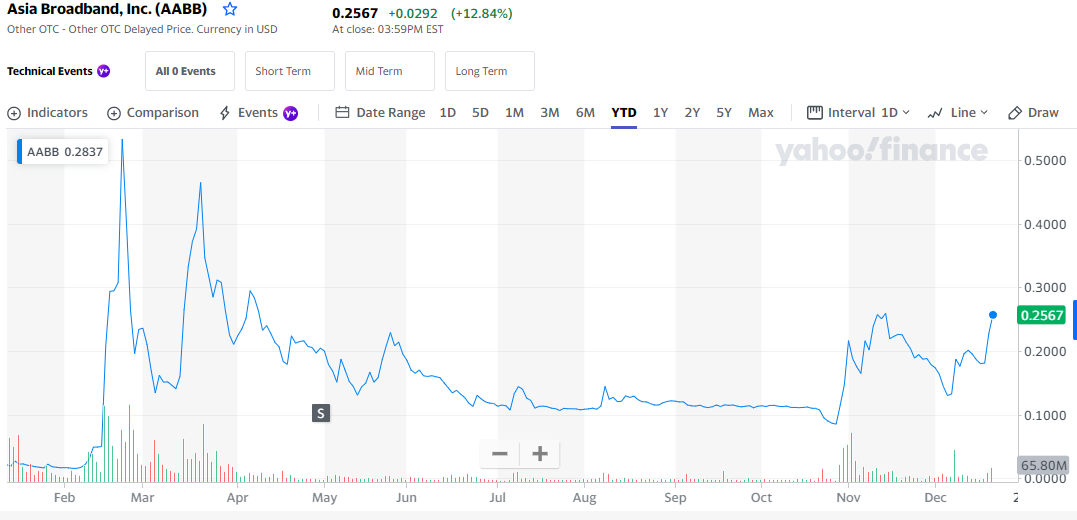This screenshot has height=520, width=1077.
Task: Click the +0.0292 price change value
Action: point(413,13)
